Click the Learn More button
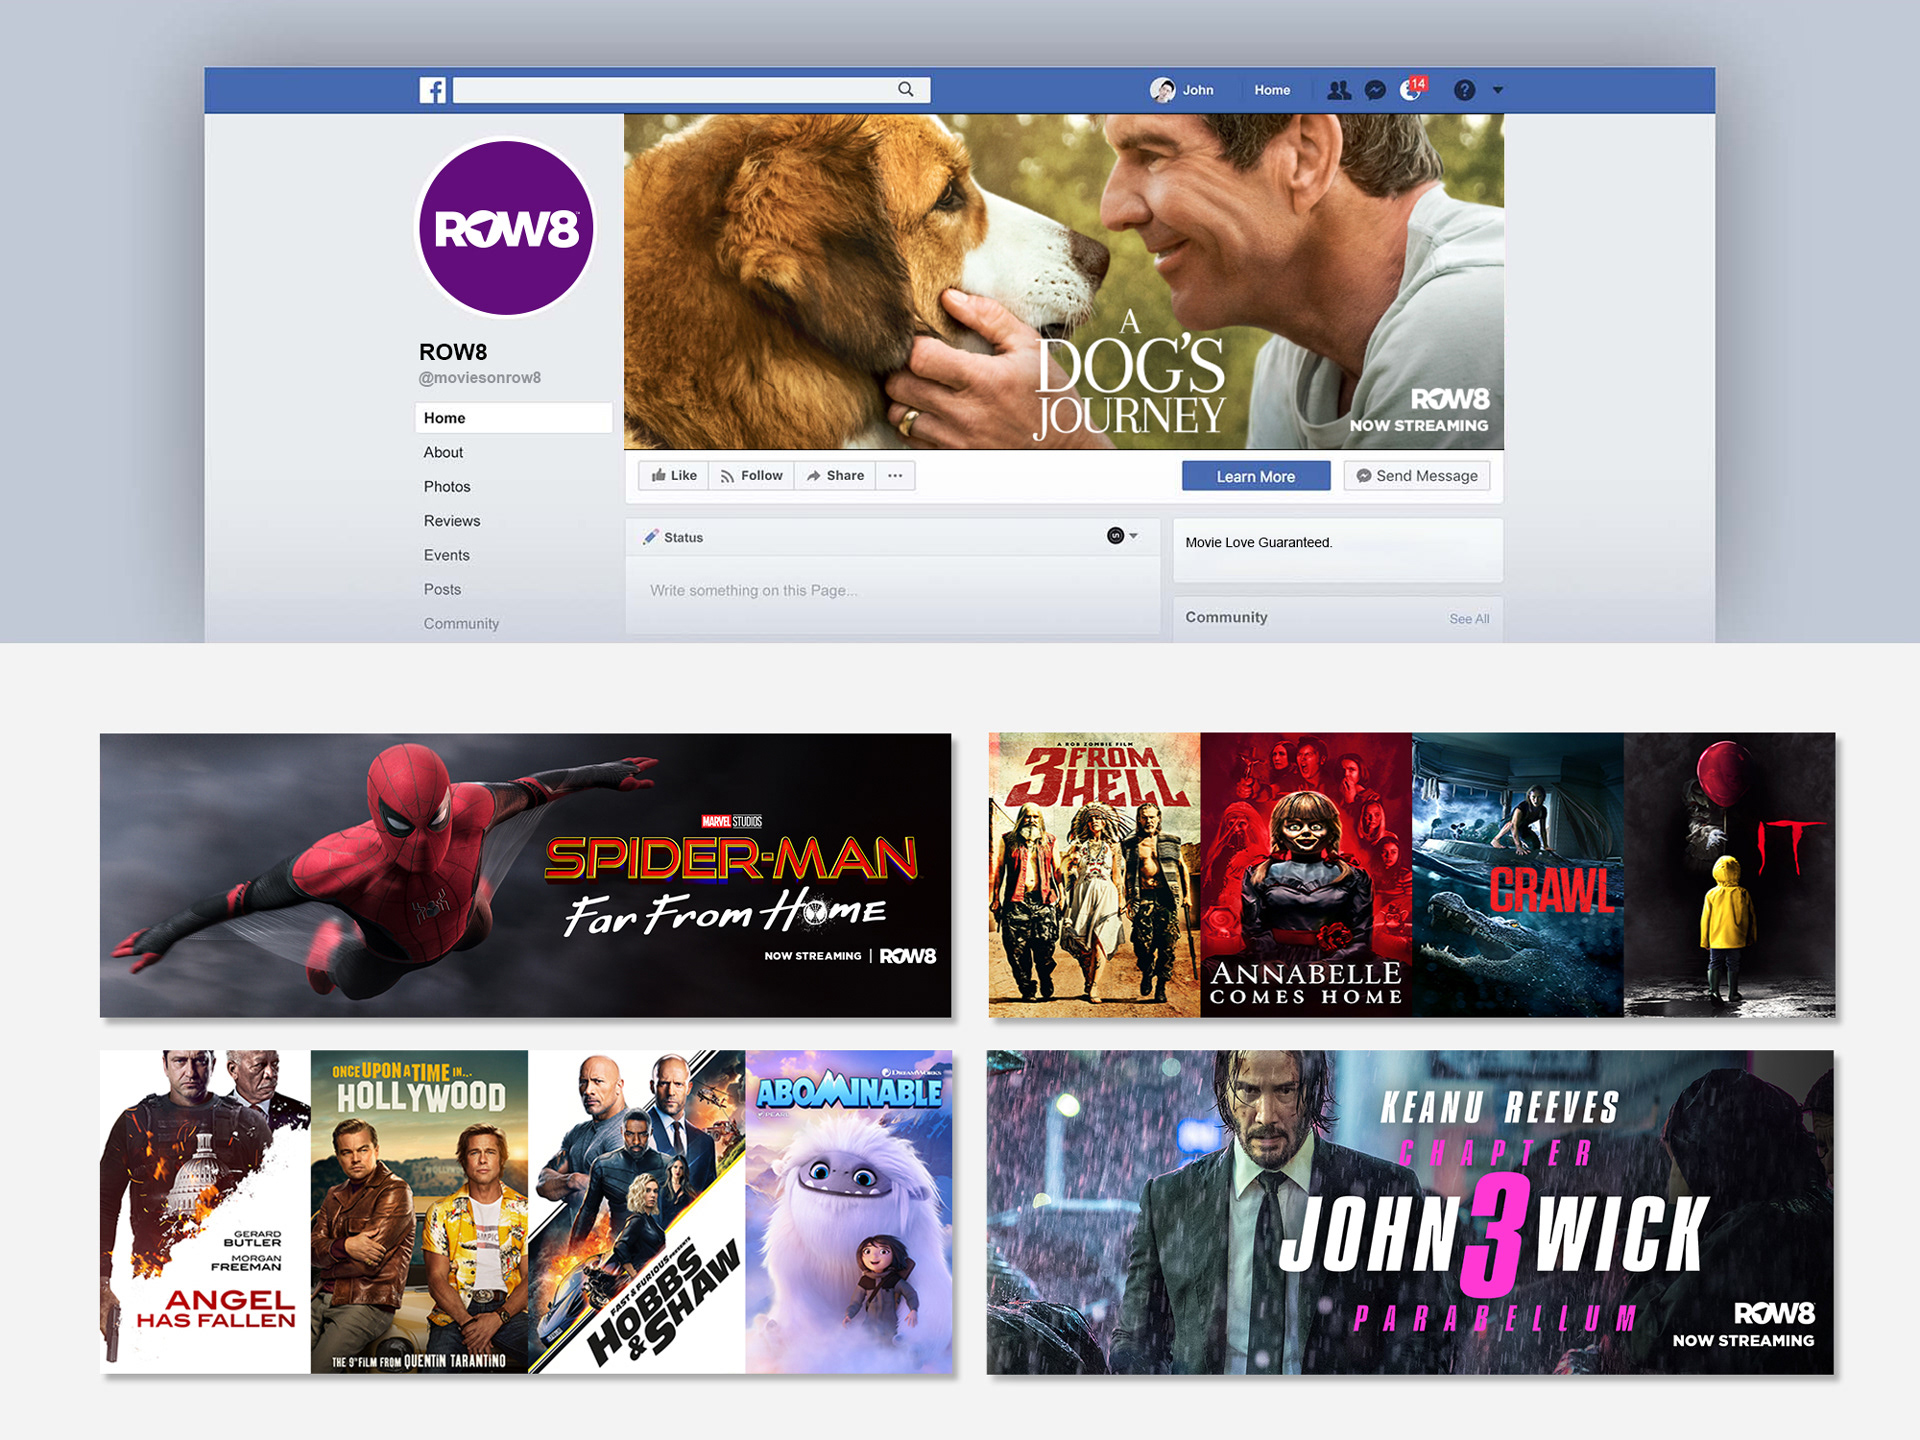 pos(1256,476)
